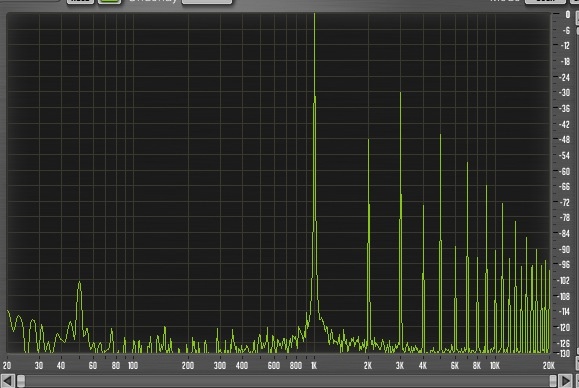Click the -12 dB level scale label
The image size is (579, 388).
565,46
